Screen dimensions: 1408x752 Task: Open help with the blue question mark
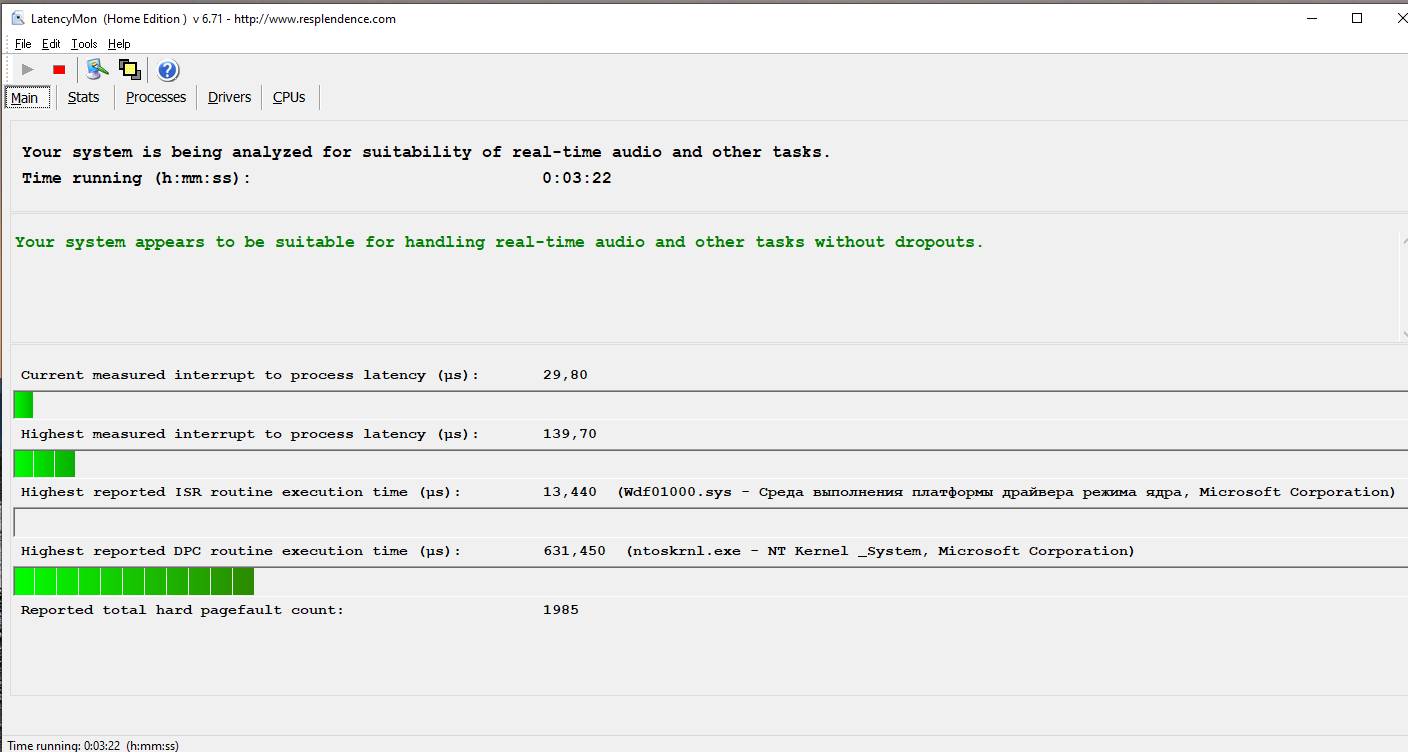tap(168, 70)
